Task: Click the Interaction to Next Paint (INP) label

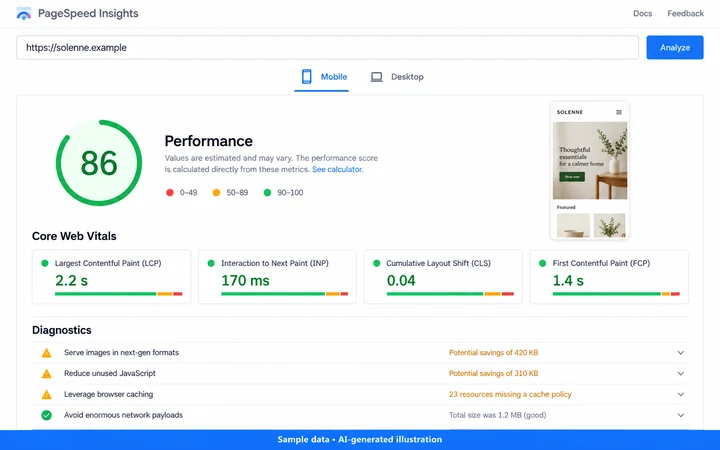Action: point(275,263)
